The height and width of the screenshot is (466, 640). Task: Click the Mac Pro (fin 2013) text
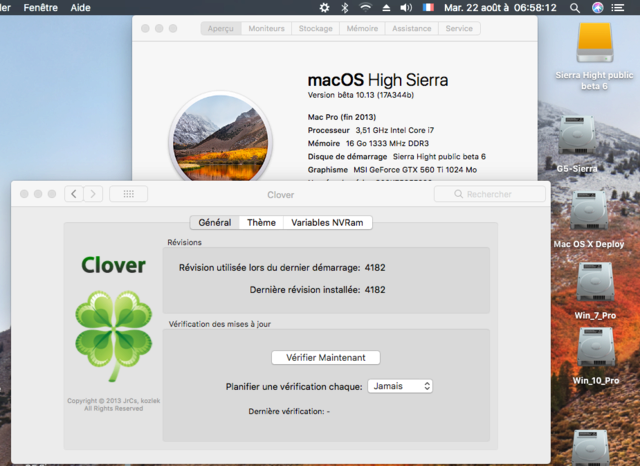342,117
